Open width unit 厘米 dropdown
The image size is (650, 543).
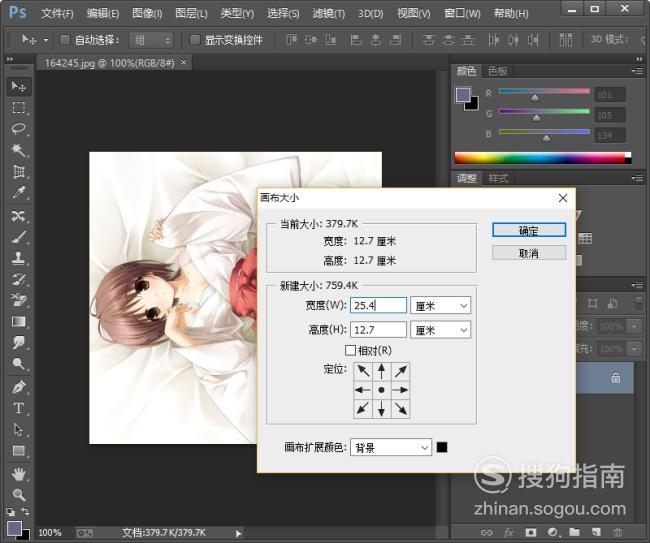pos(441,306)
